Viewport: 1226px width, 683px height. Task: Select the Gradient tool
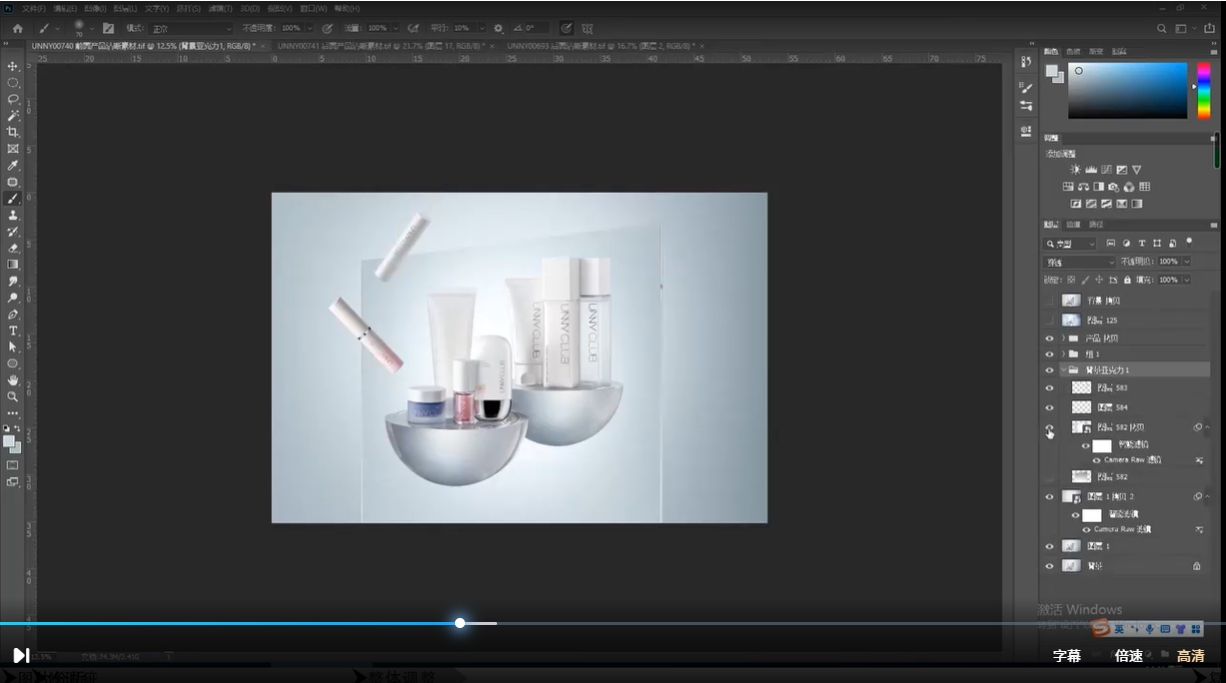pos(13,264)
